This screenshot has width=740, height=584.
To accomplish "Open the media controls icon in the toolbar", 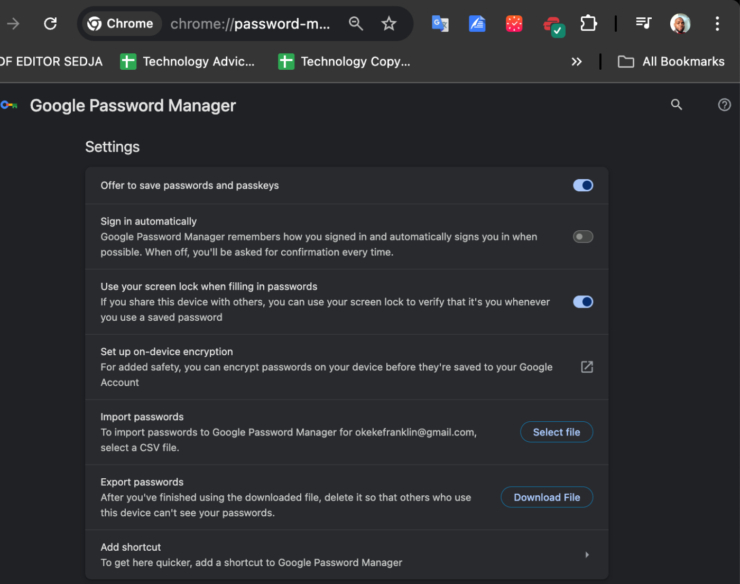I will pos(644,23).
